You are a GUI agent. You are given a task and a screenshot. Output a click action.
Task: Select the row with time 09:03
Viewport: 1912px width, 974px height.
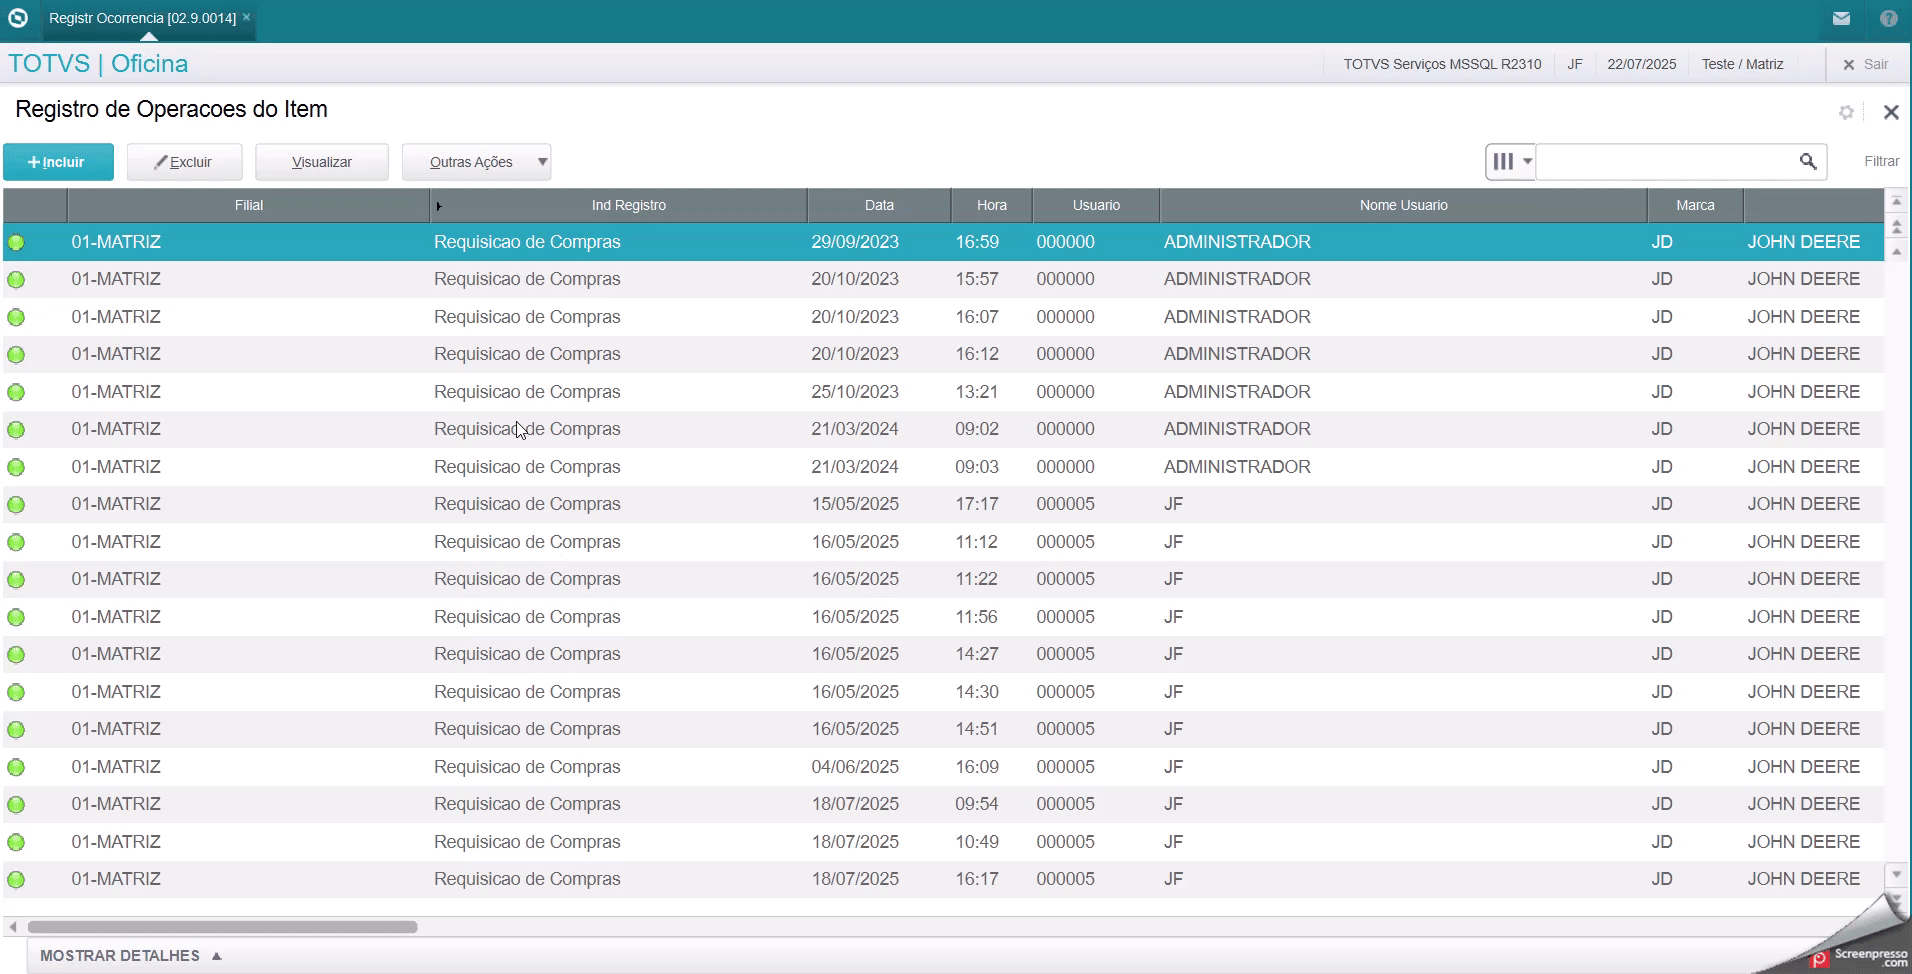point(943,467)
